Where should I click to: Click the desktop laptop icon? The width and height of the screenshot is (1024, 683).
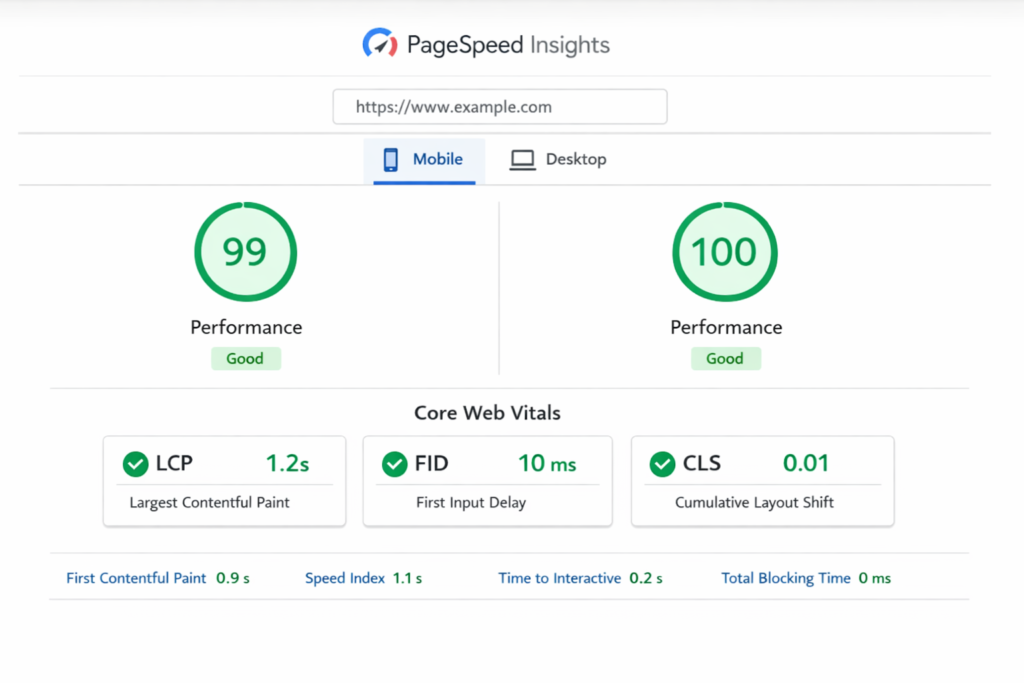click(522, 160)
